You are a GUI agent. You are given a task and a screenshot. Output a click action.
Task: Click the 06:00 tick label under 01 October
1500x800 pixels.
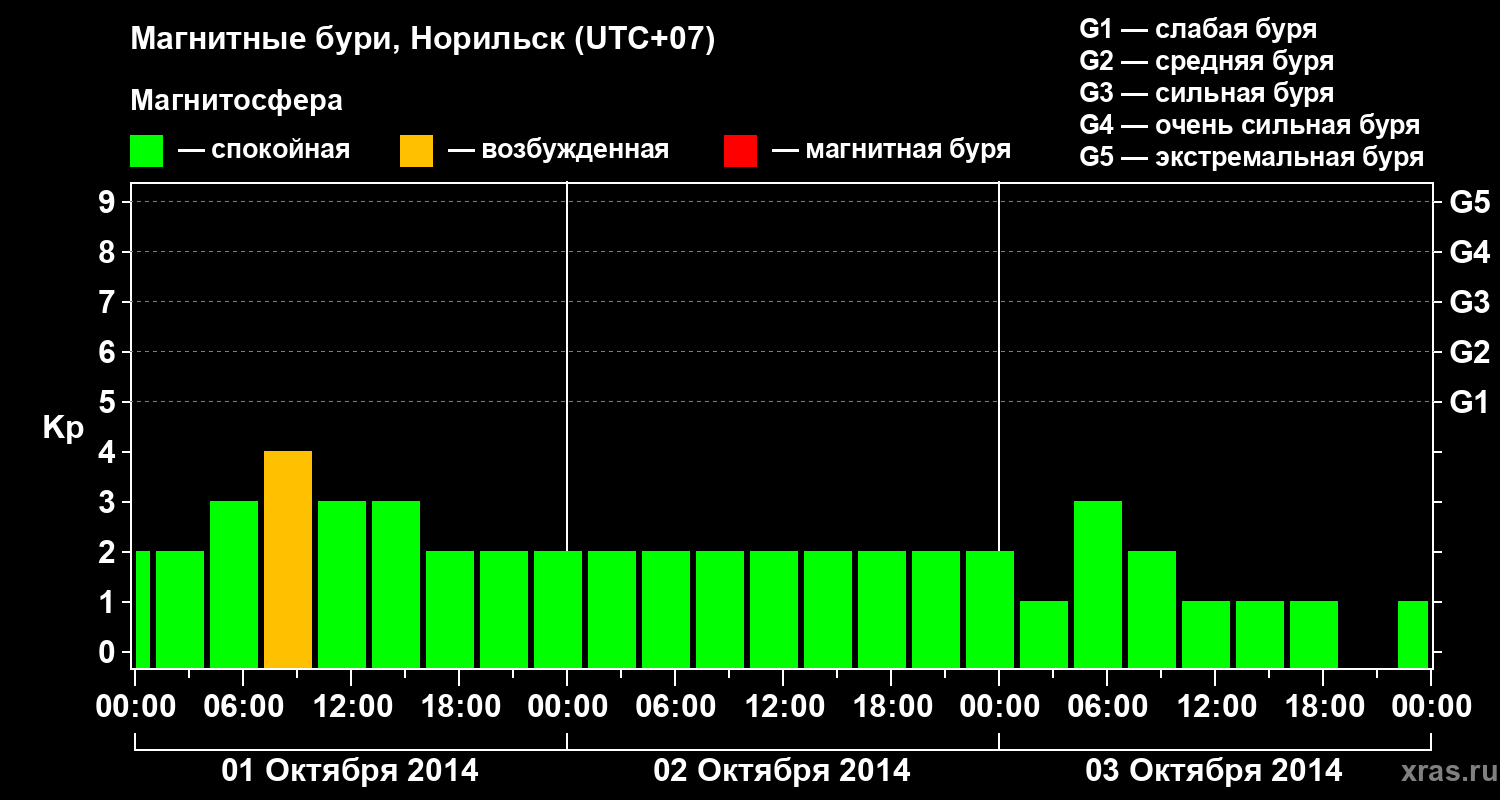click(x=243, y=707)
